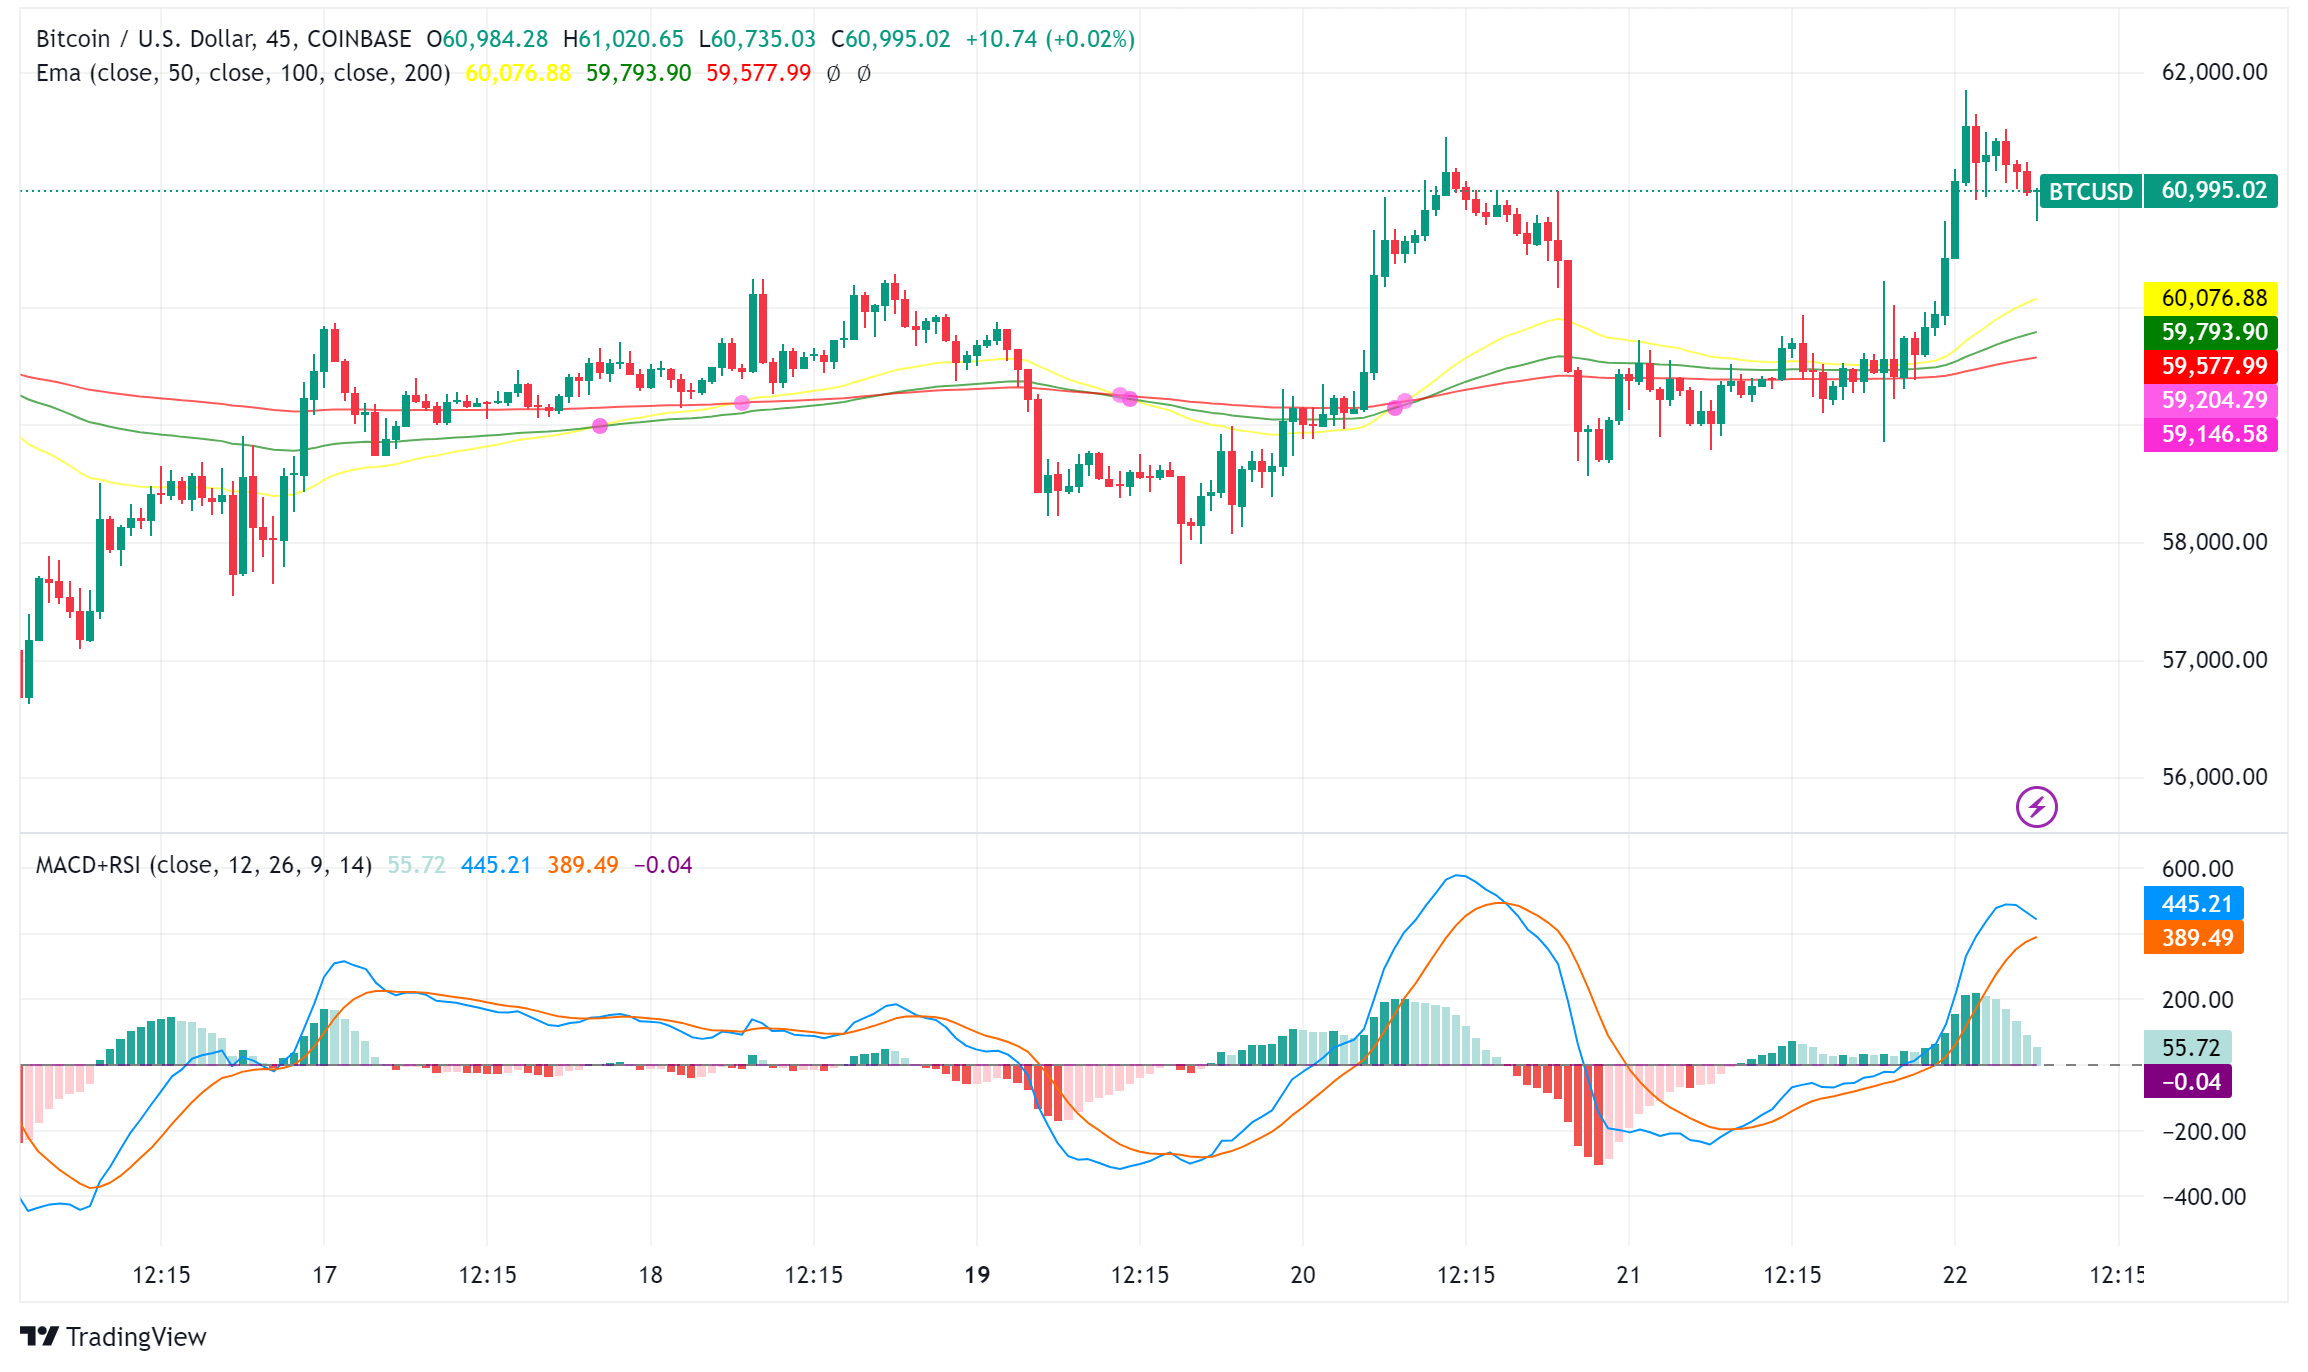Select the magenta 59,146.58 price level swatch

(2210, 434)
